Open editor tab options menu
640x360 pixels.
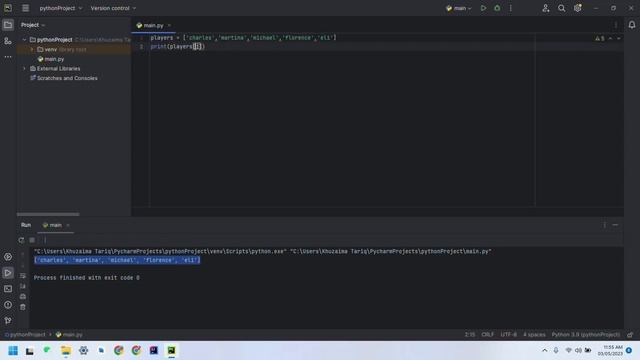pyautogui.click(x=616, y=25)
